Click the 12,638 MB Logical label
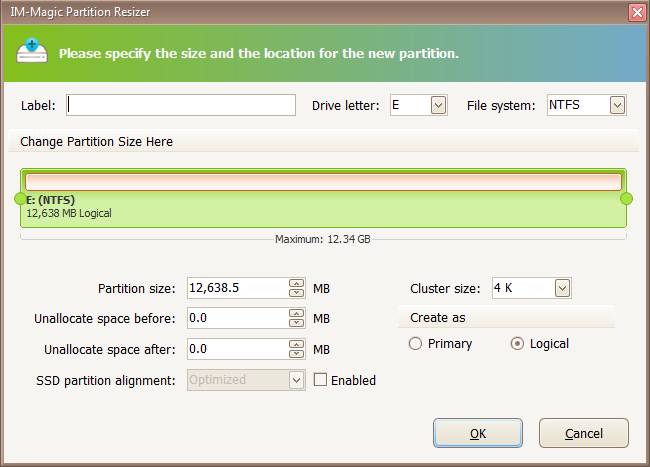Screen dimensions: 650x467 coord(69,213)
